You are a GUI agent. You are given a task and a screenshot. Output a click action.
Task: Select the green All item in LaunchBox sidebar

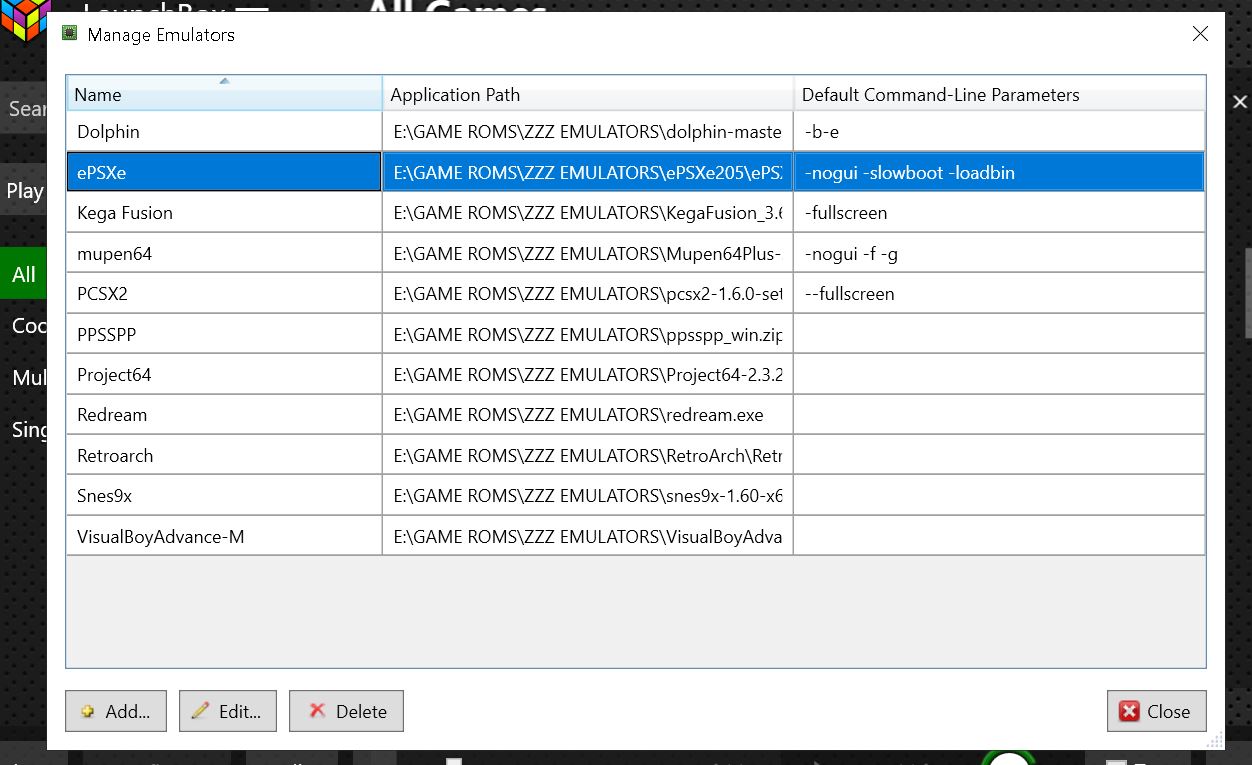point(23,274)
